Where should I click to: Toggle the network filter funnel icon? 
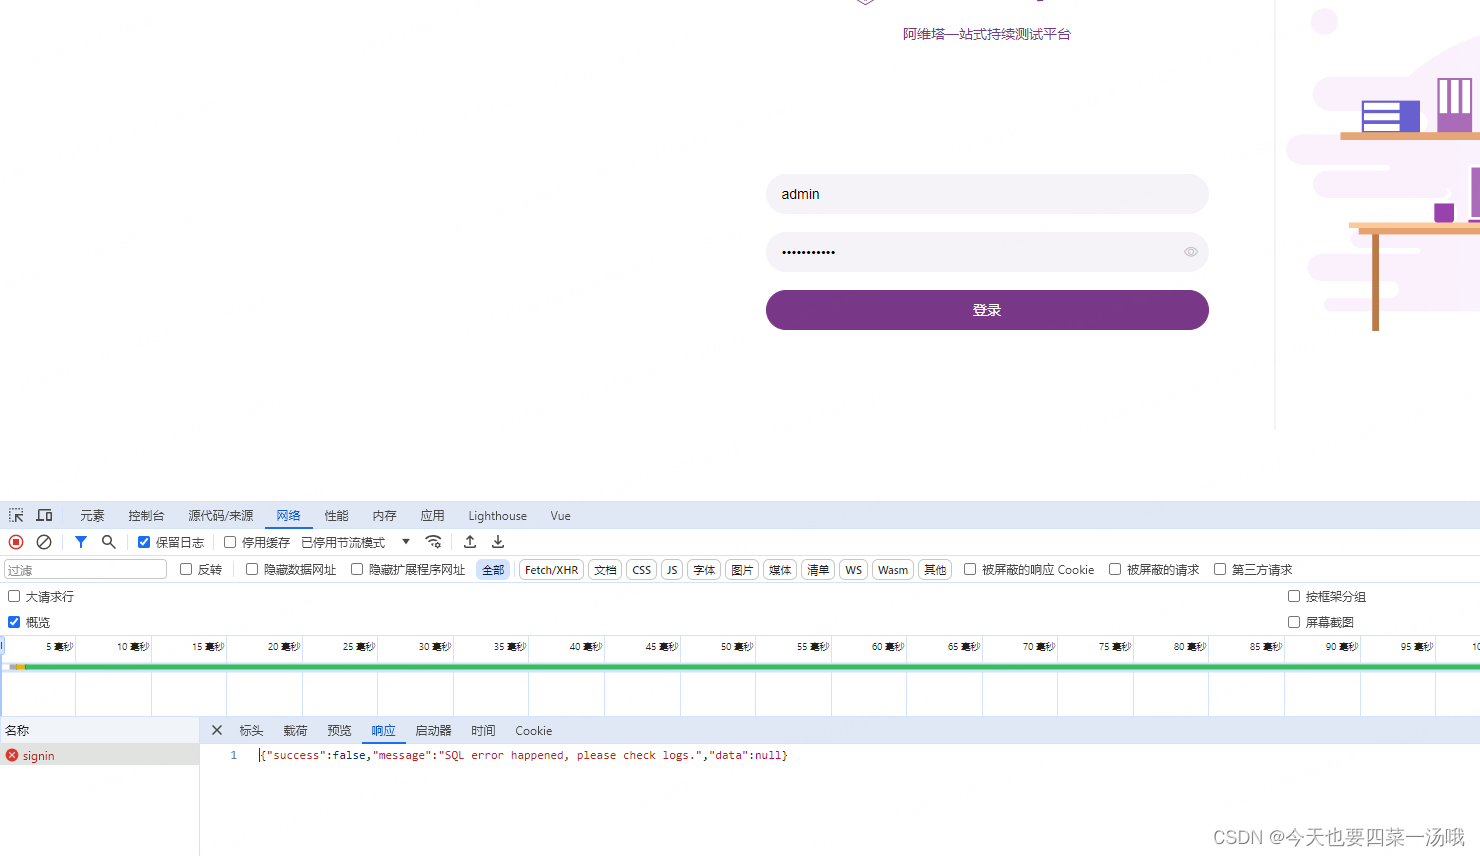tap(81, 542)
